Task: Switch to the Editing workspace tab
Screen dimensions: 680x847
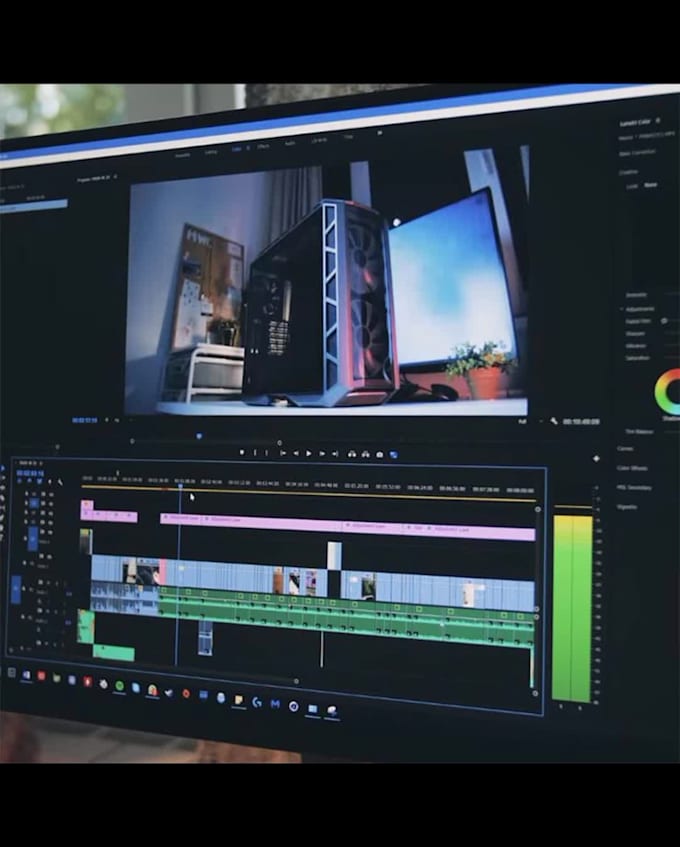Action: pos(211,152)
